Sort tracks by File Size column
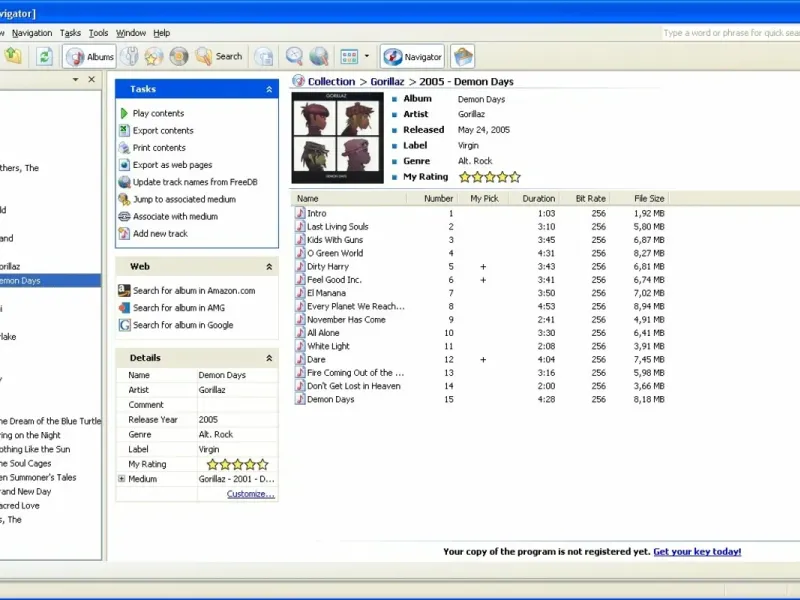This screenshot has height=600, width=800. pos(639,198)
